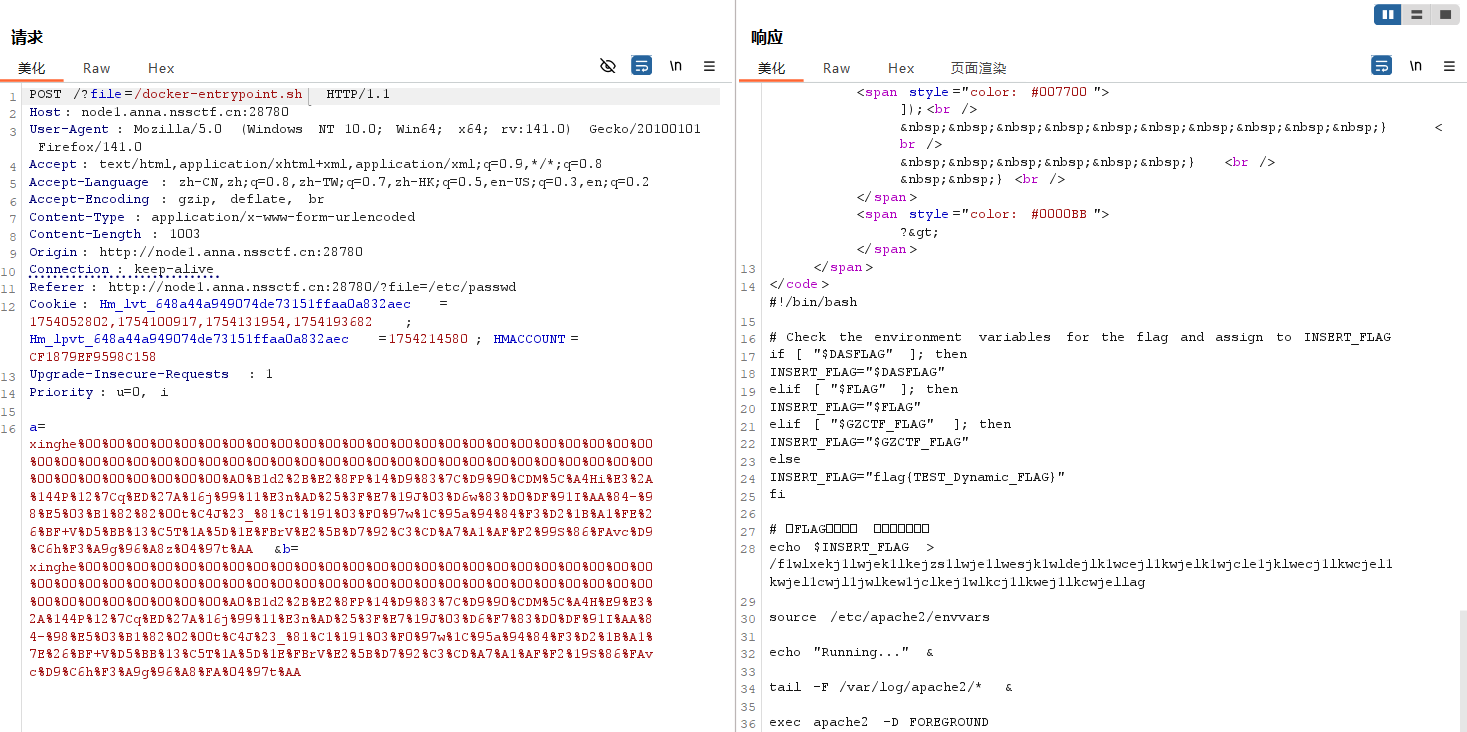Viewport: 1467px width, 732px height.
Task: Select top-bottom split layout icon
Action: pyautogui.click(x=1416, y=14)
